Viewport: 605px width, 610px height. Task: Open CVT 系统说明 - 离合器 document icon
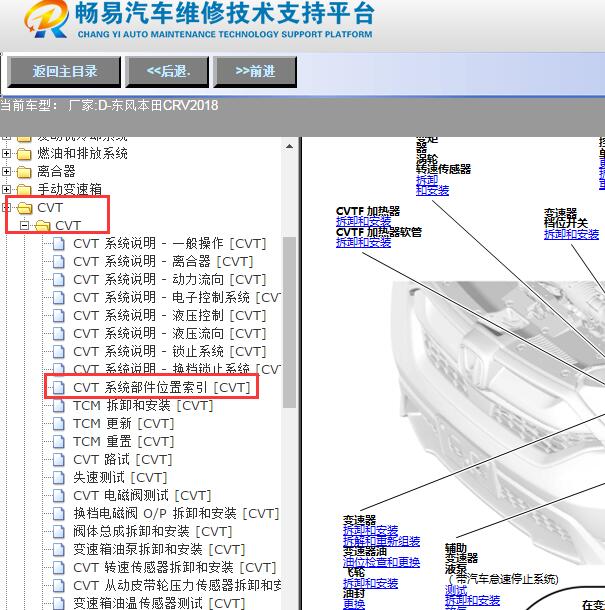59,262
